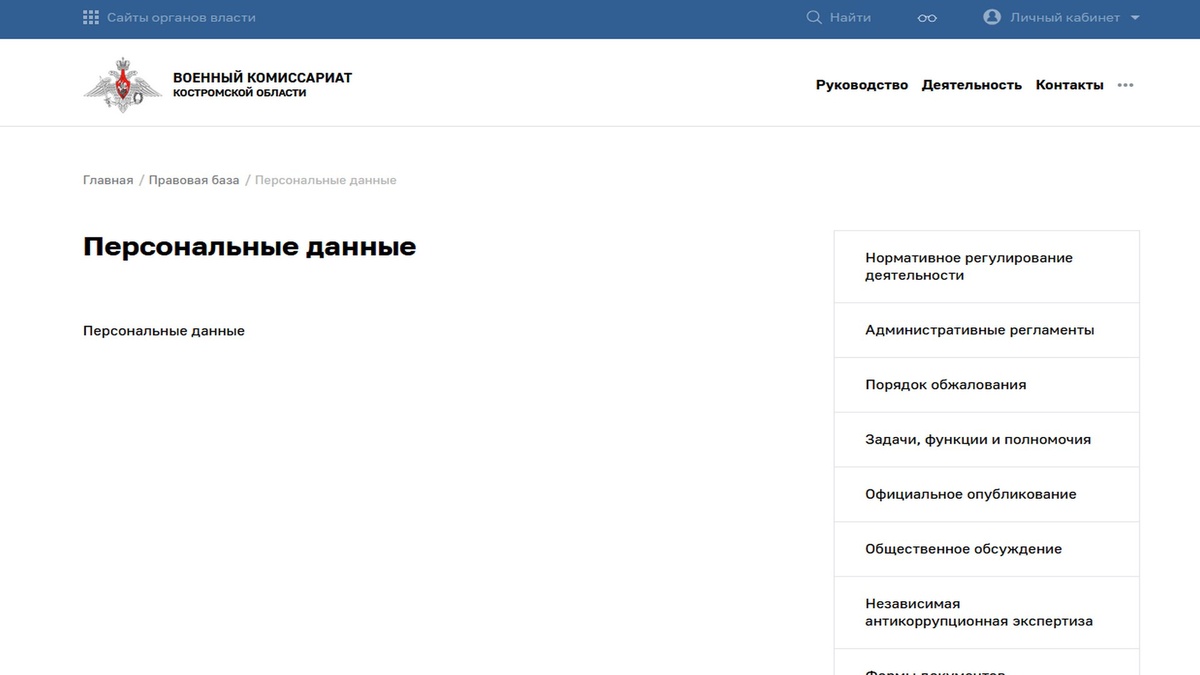
Task: Expand the Личный кабинет dropdown arrow
Action: (1134, 16)
